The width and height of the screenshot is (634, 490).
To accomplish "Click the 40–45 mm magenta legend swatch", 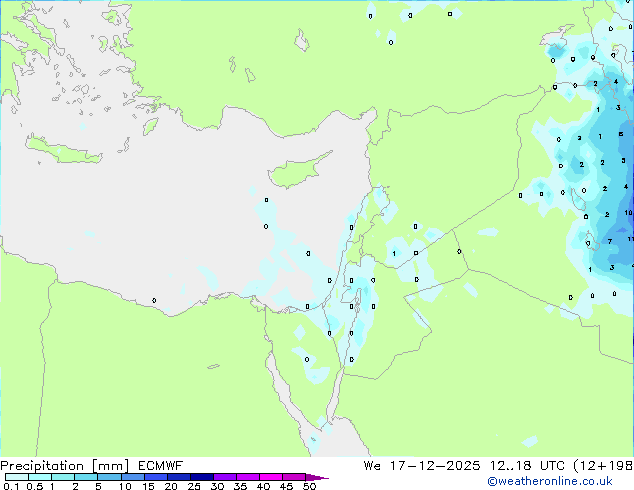I will click(271, 477).
